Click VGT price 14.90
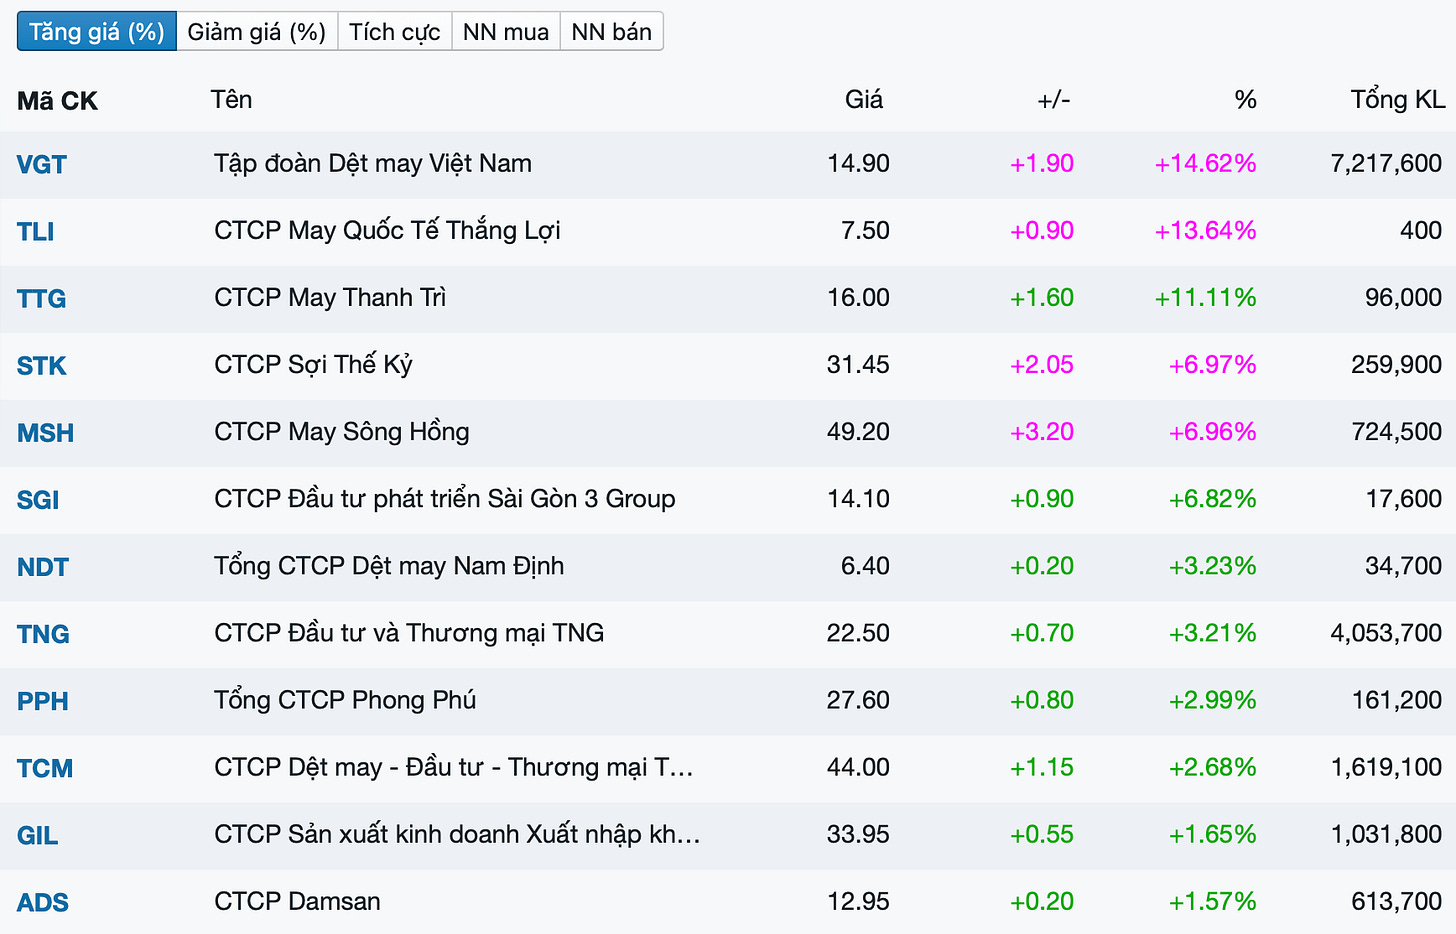The height and width of the screenshot is (934, 1456). click(x=858, y=163)
